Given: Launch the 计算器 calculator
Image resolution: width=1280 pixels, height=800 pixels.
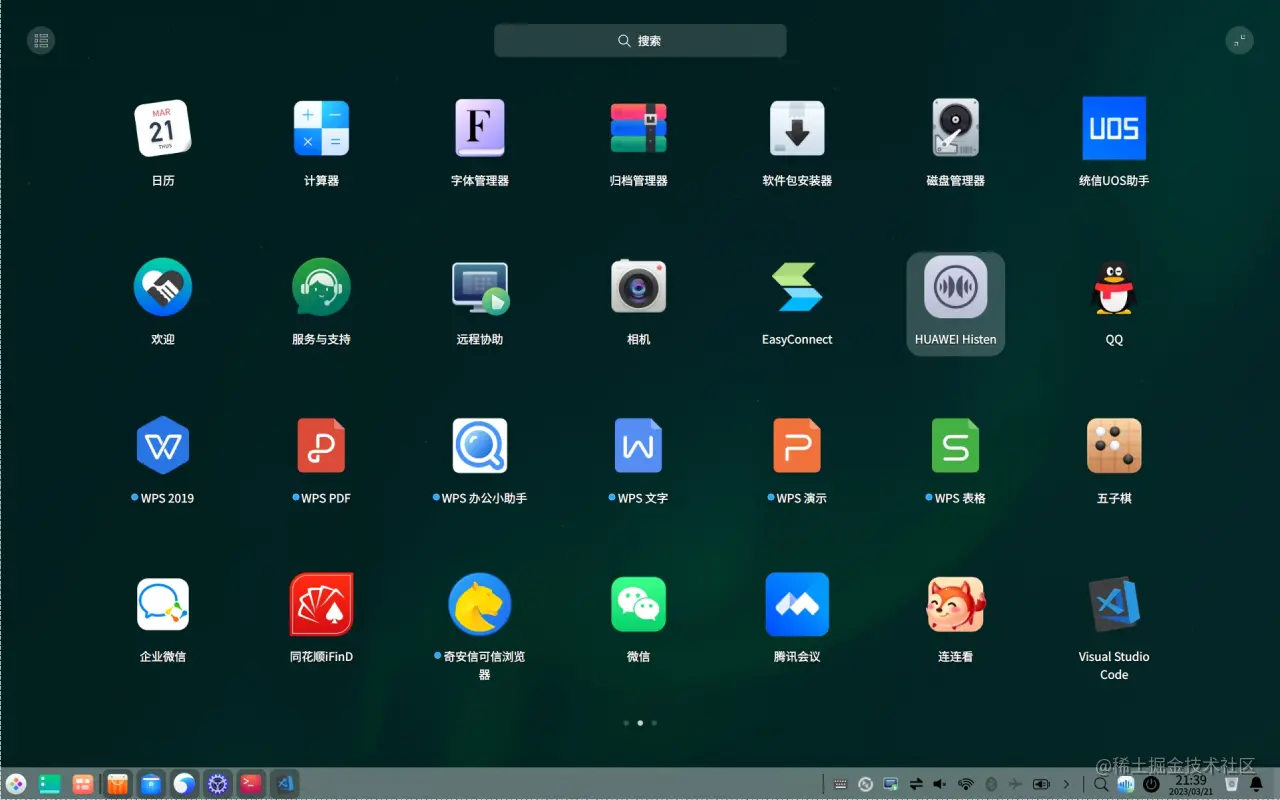Looking at the screenshot, I should 321,128.
